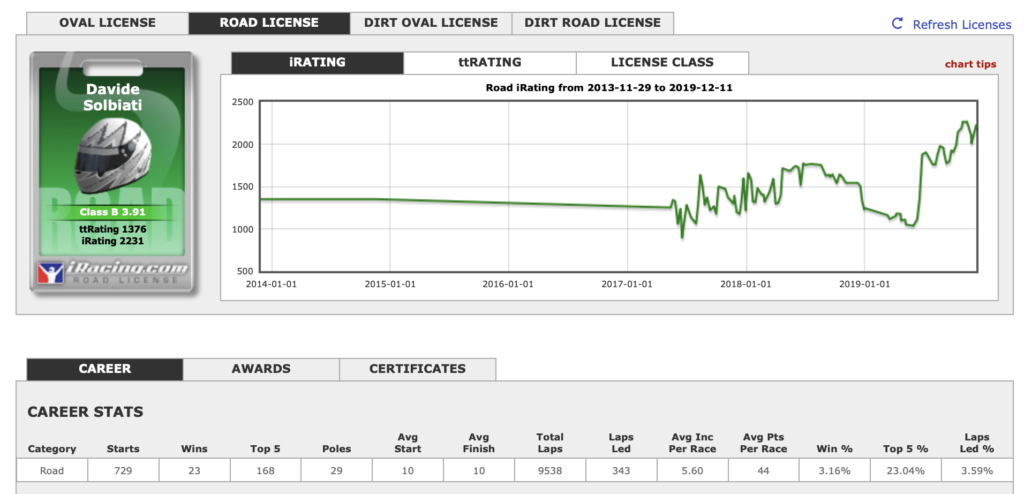This screenshot has height=494, width=1024.
Task: Click the 2018-01-01 axis label
Action: [746, 284]
